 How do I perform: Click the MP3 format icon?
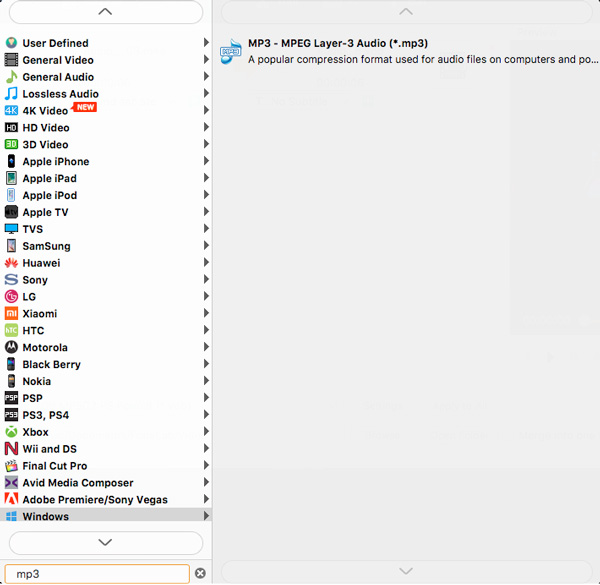click(x=230, y=51)
